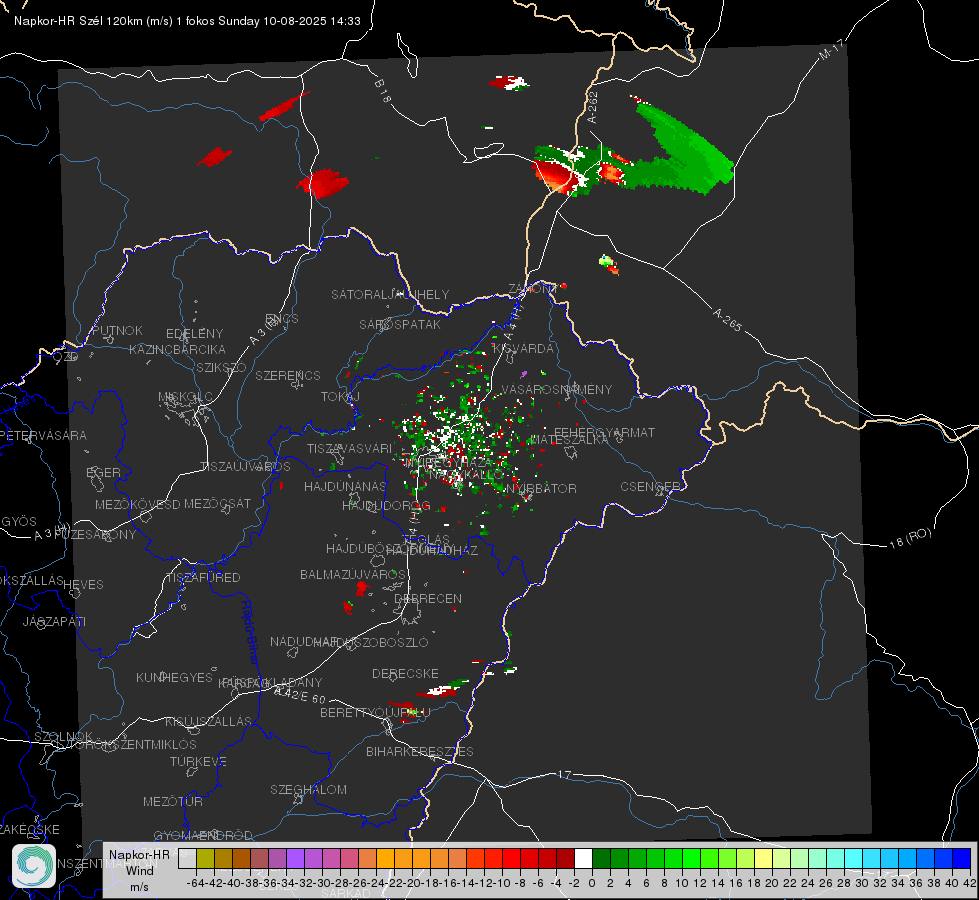
Task: Click the JÁSZAPÁTI town label
Action: (x=54, y=621)
